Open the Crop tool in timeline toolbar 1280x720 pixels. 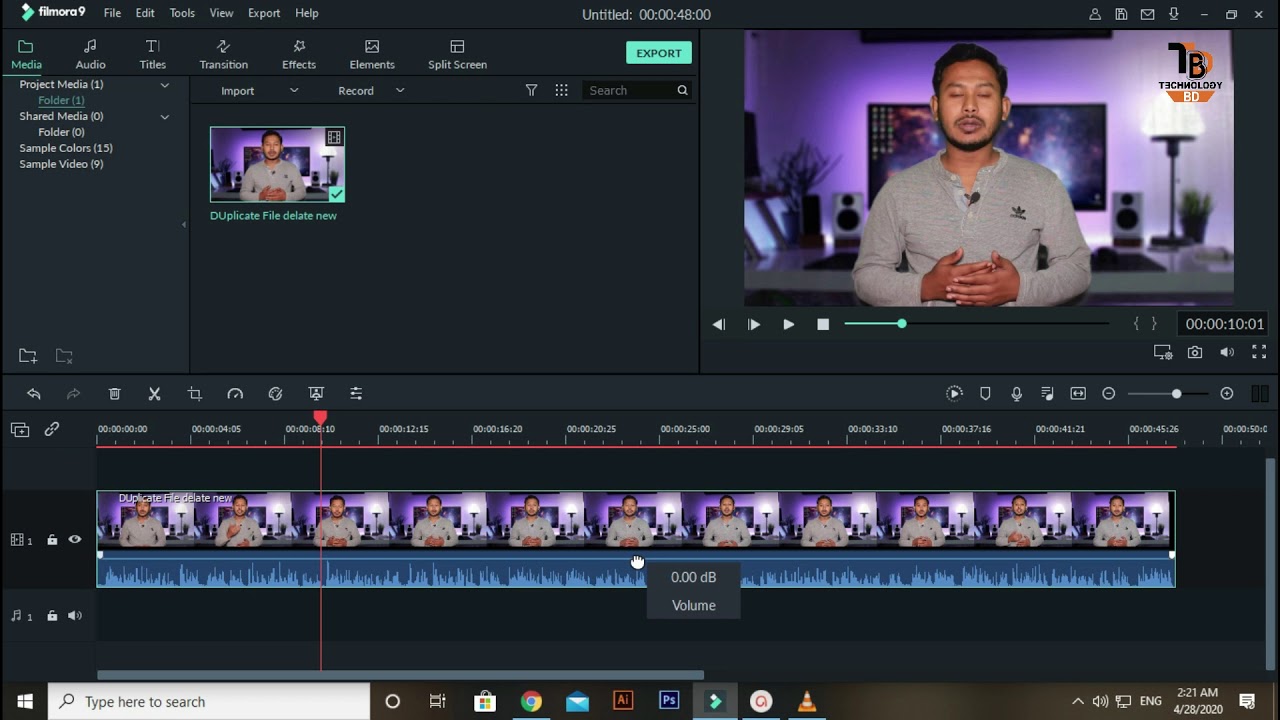coord(195,394)
